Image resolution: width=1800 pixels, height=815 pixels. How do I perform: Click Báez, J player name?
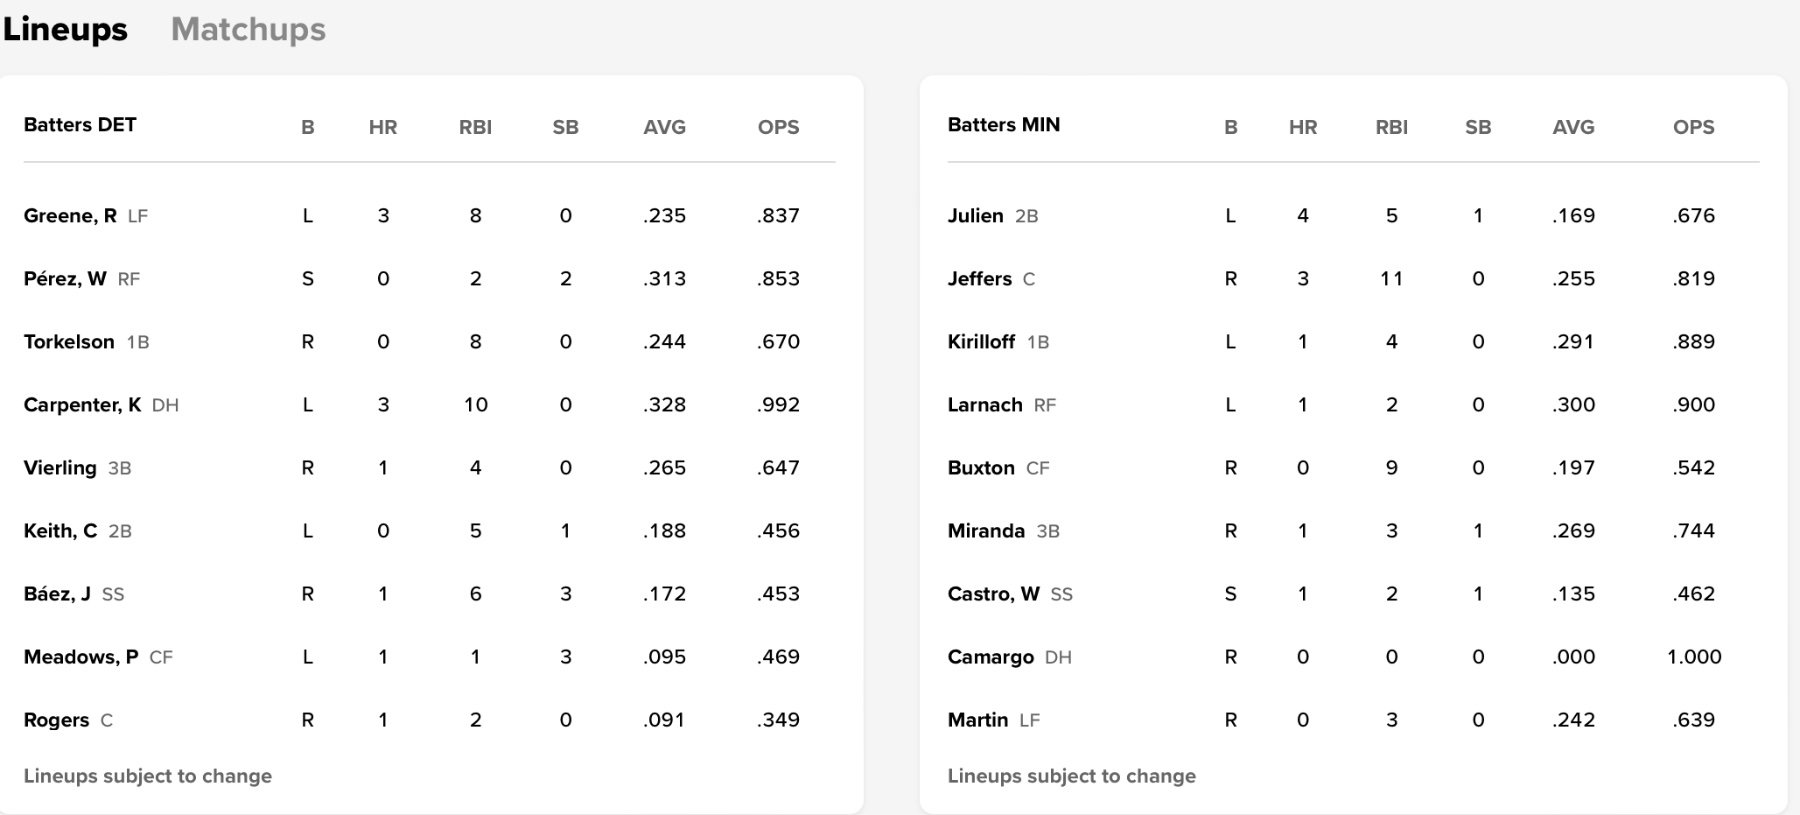tap(57, 594)
